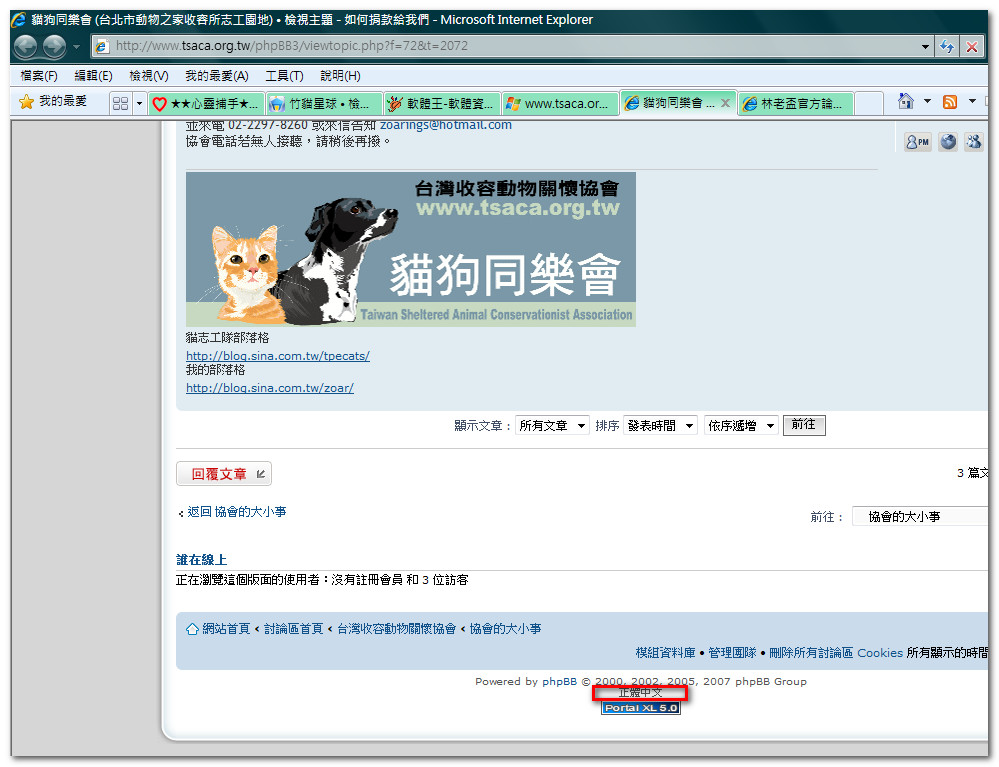Click 刪除所有討論區 Cookies link
The height and width of the screenshot is (767, 999).
pos(835,653)
